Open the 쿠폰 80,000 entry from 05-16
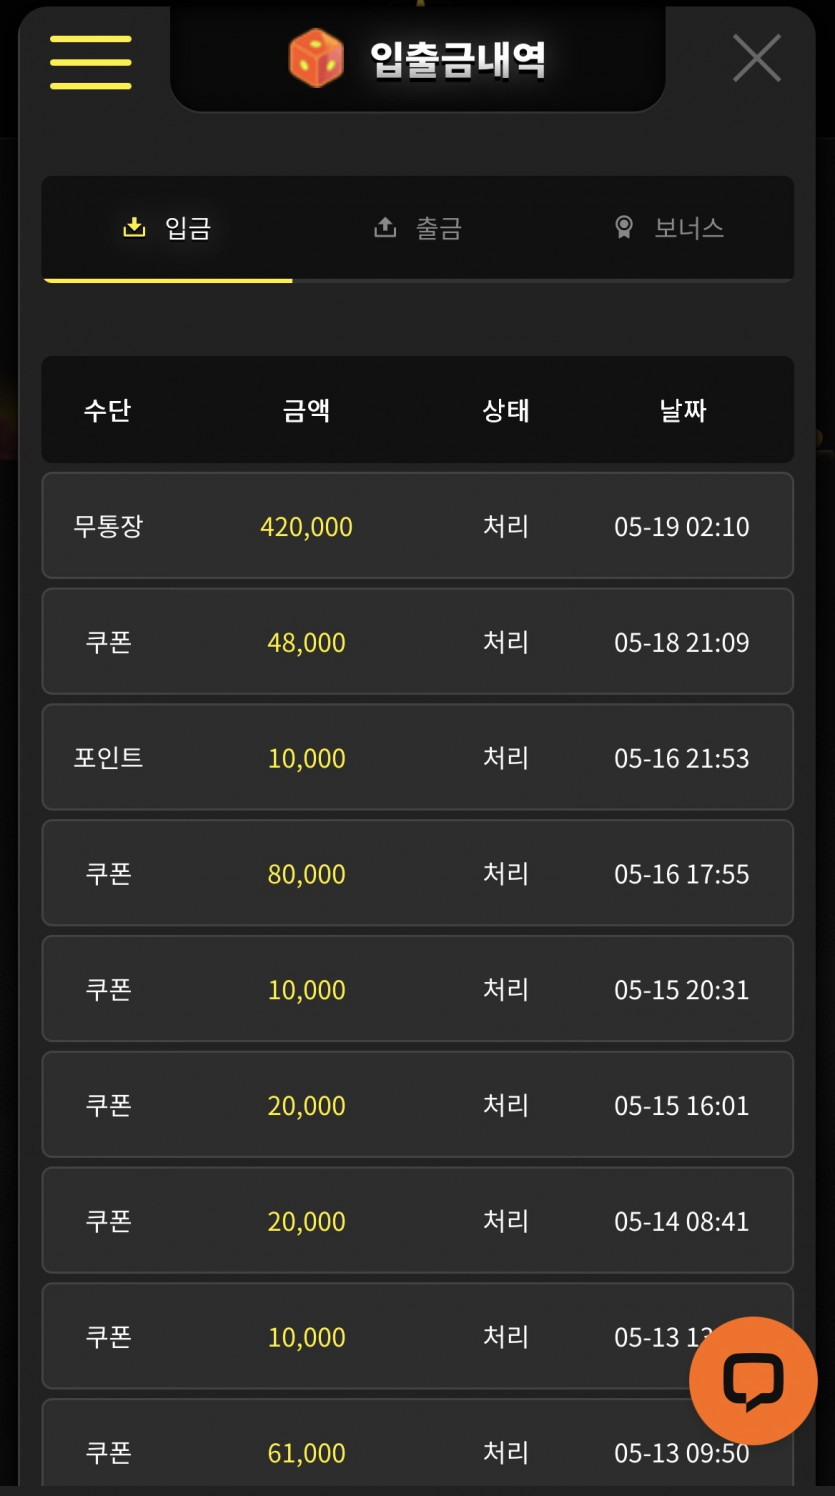 [417, 874]
